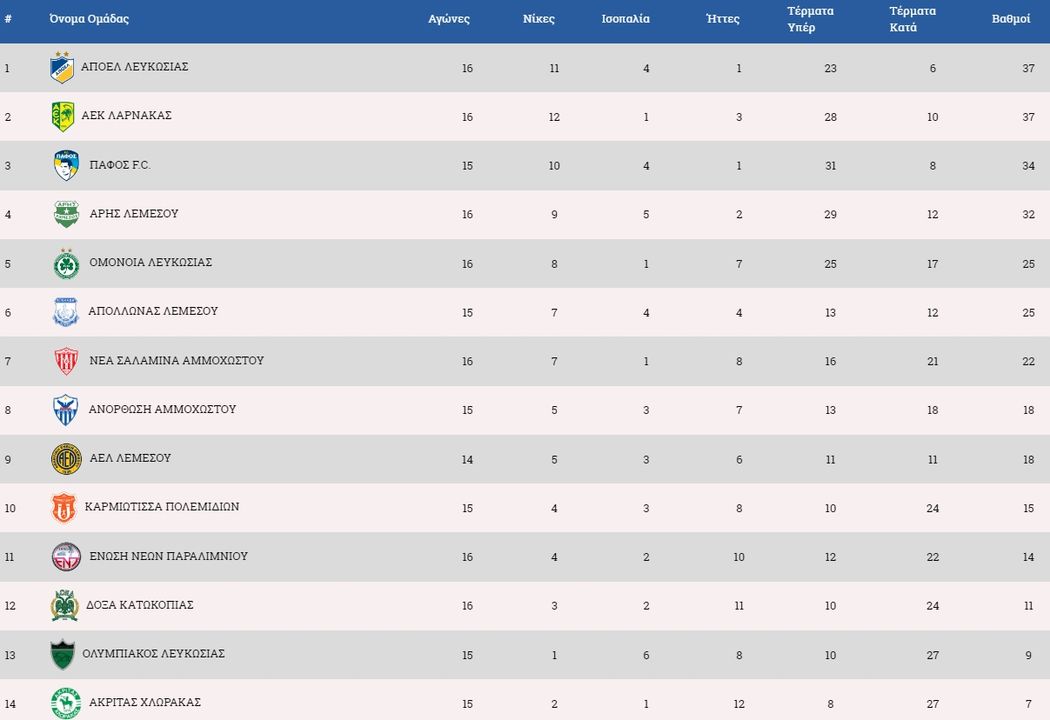The height and width of the screenshot is (720, 1050).
Task: Select ΕΝΩΣΗ ΝΕΩΝ ΠΑΡΑΛΙΜΝΙΟΥ team name
Action: [169, 556]
